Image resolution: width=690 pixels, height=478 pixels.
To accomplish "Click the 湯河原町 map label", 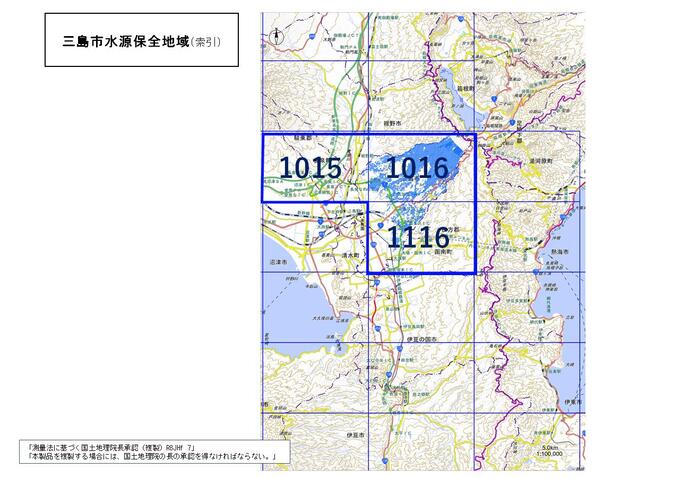I will coord(541,161).
